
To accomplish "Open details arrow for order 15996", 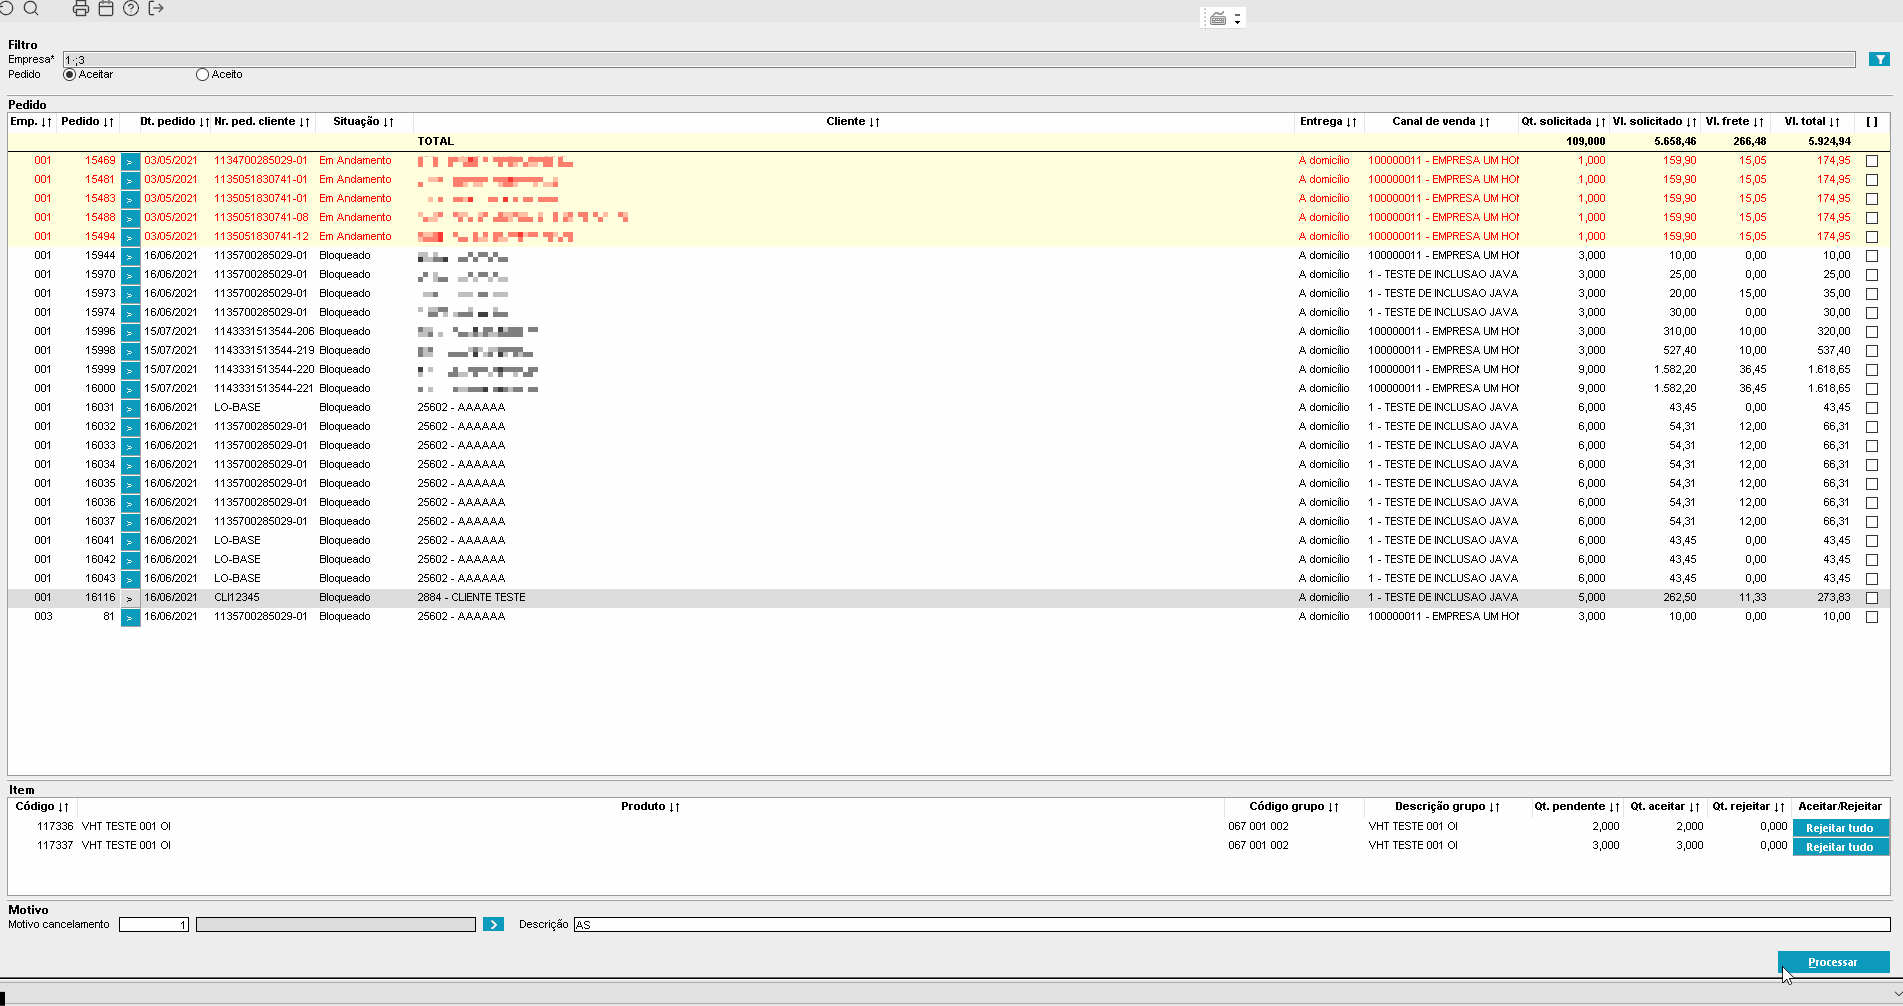I will point(130,332).
